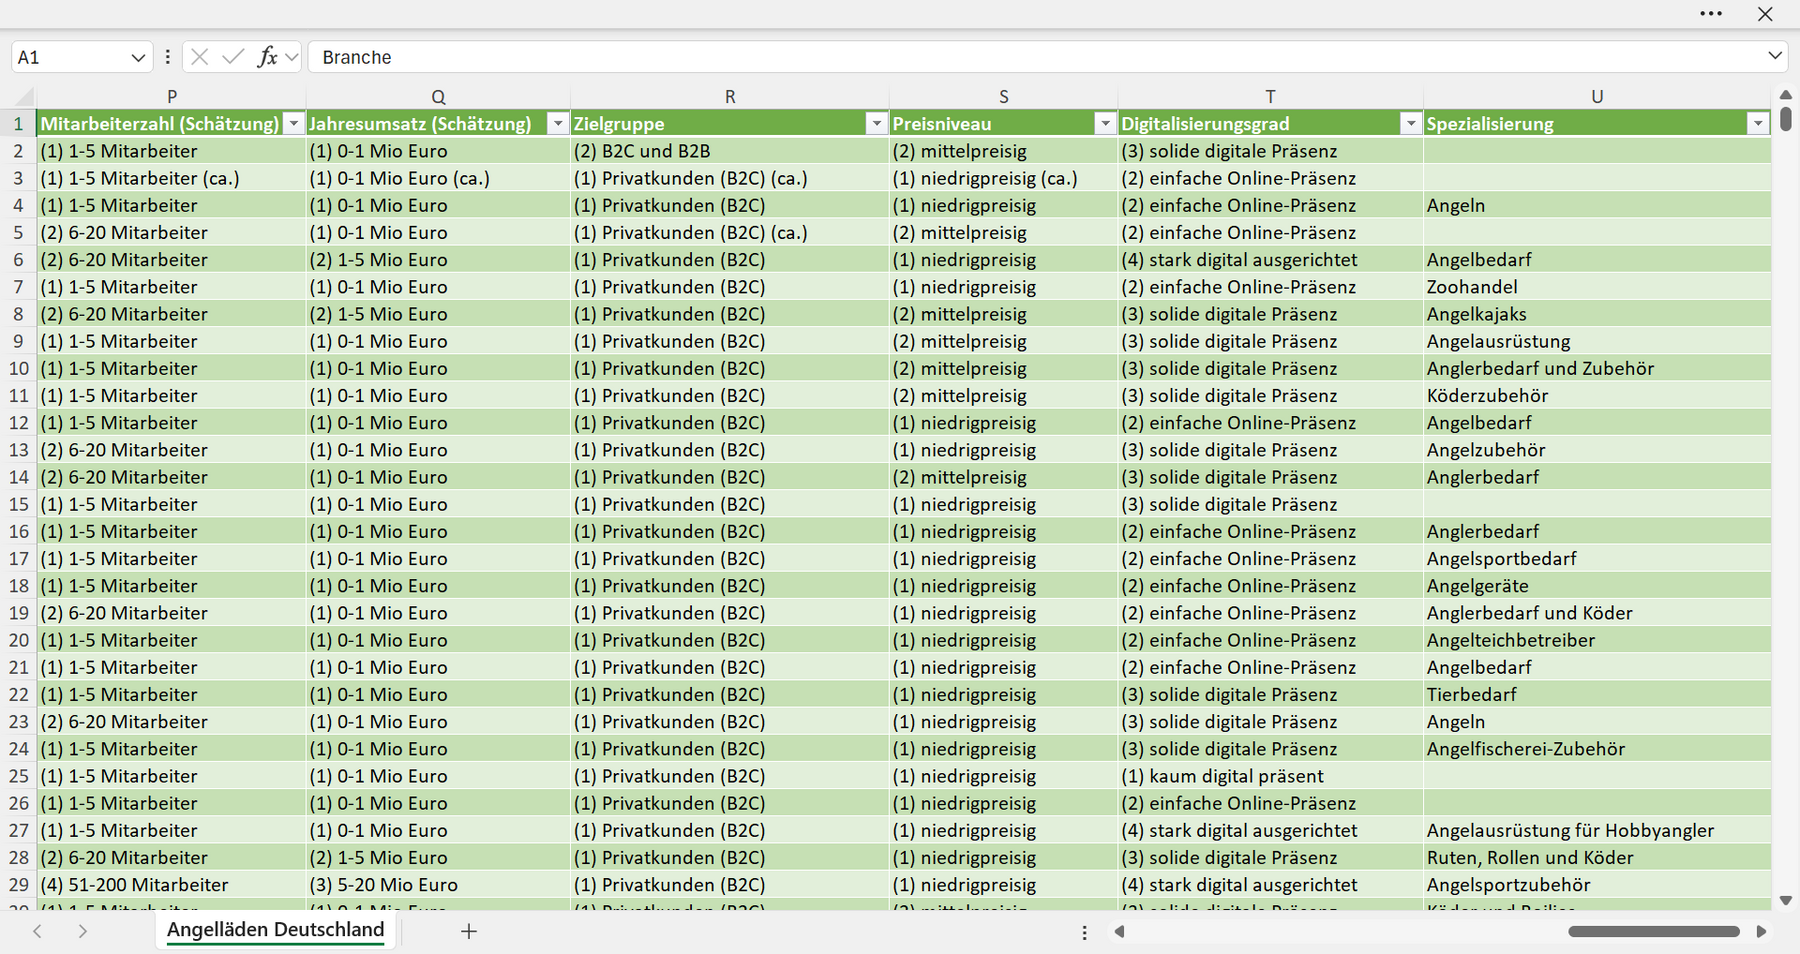The height and width of the screenshot is (954, 1800).
Task: Select cell 'Angelausrüstung für Hobbyangler'
Action: 1597,830
